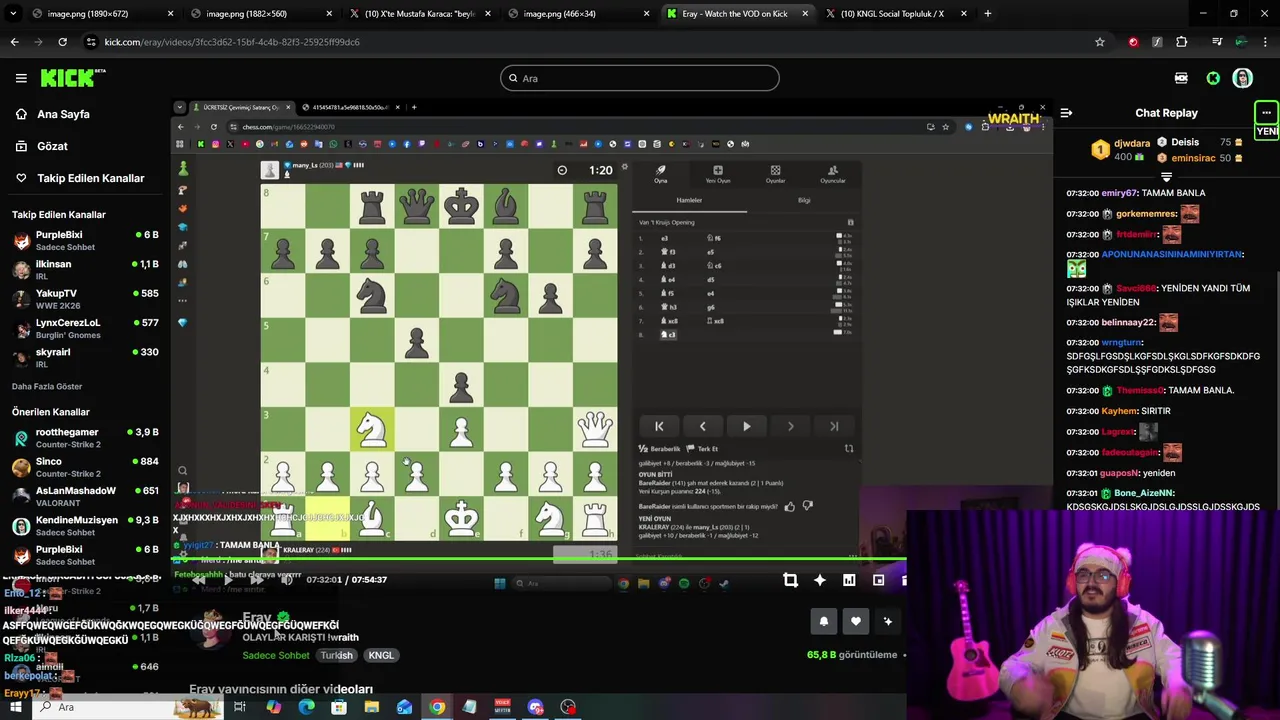This screenshot has width=1280, height=720.
Task: Go back in browser history
Action: (x=14, y=42)
